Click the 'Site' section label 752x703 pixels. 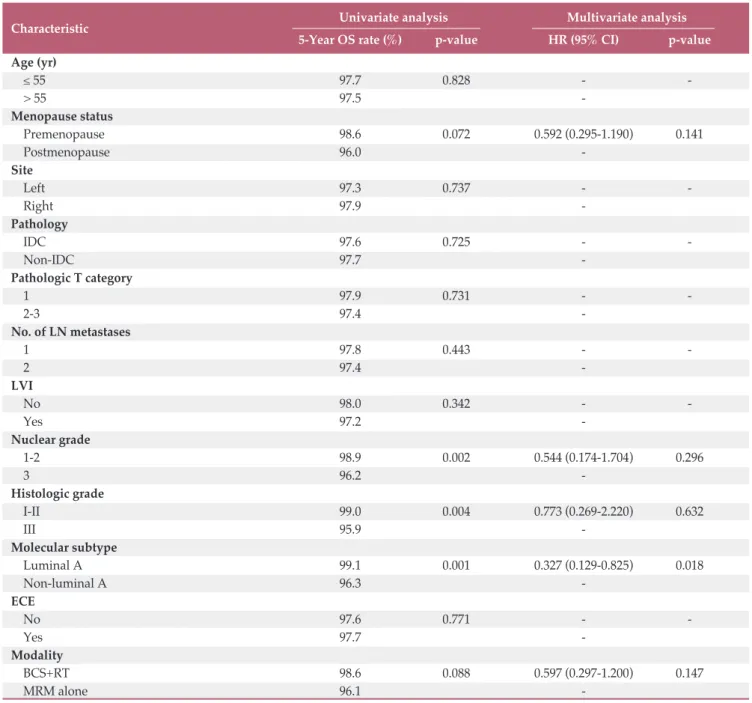[x=22, y=170]
